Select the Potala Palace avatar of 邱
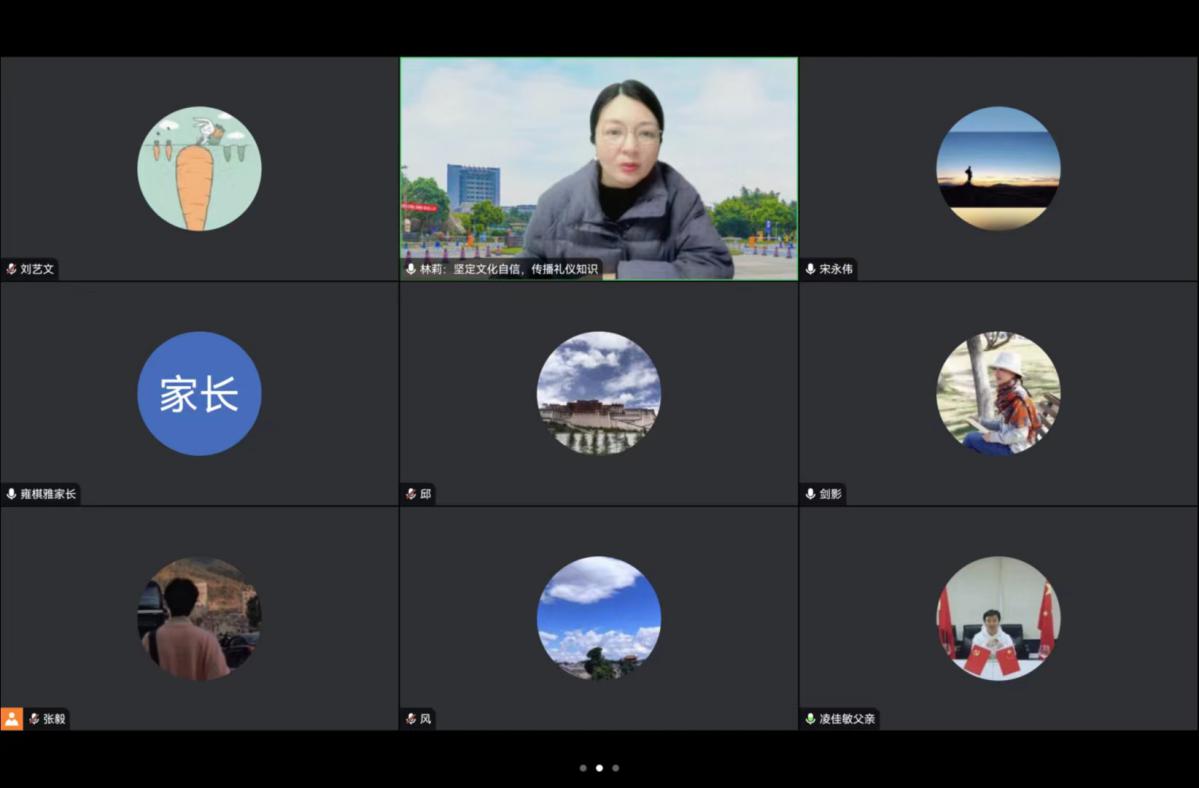This screenshot has height=788, width=1199. tap(598, 394)
